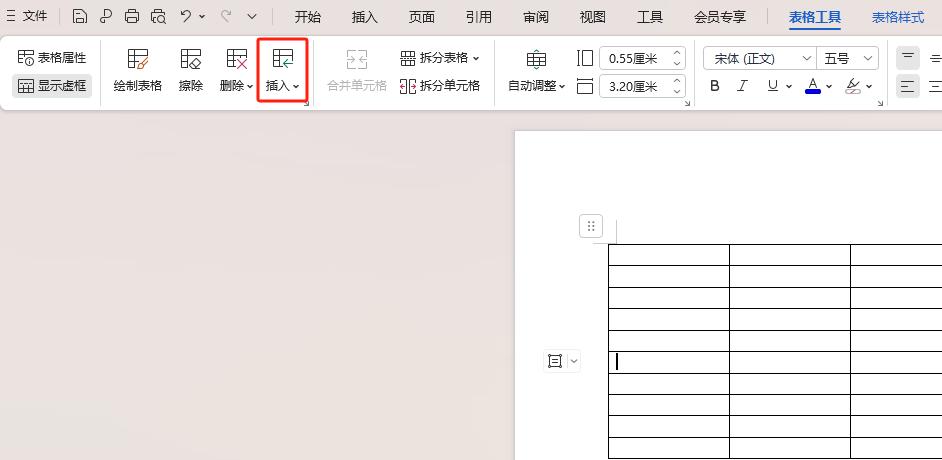
Task: Select the Eraser (擦除) tool
Action: tap(190, 70)
